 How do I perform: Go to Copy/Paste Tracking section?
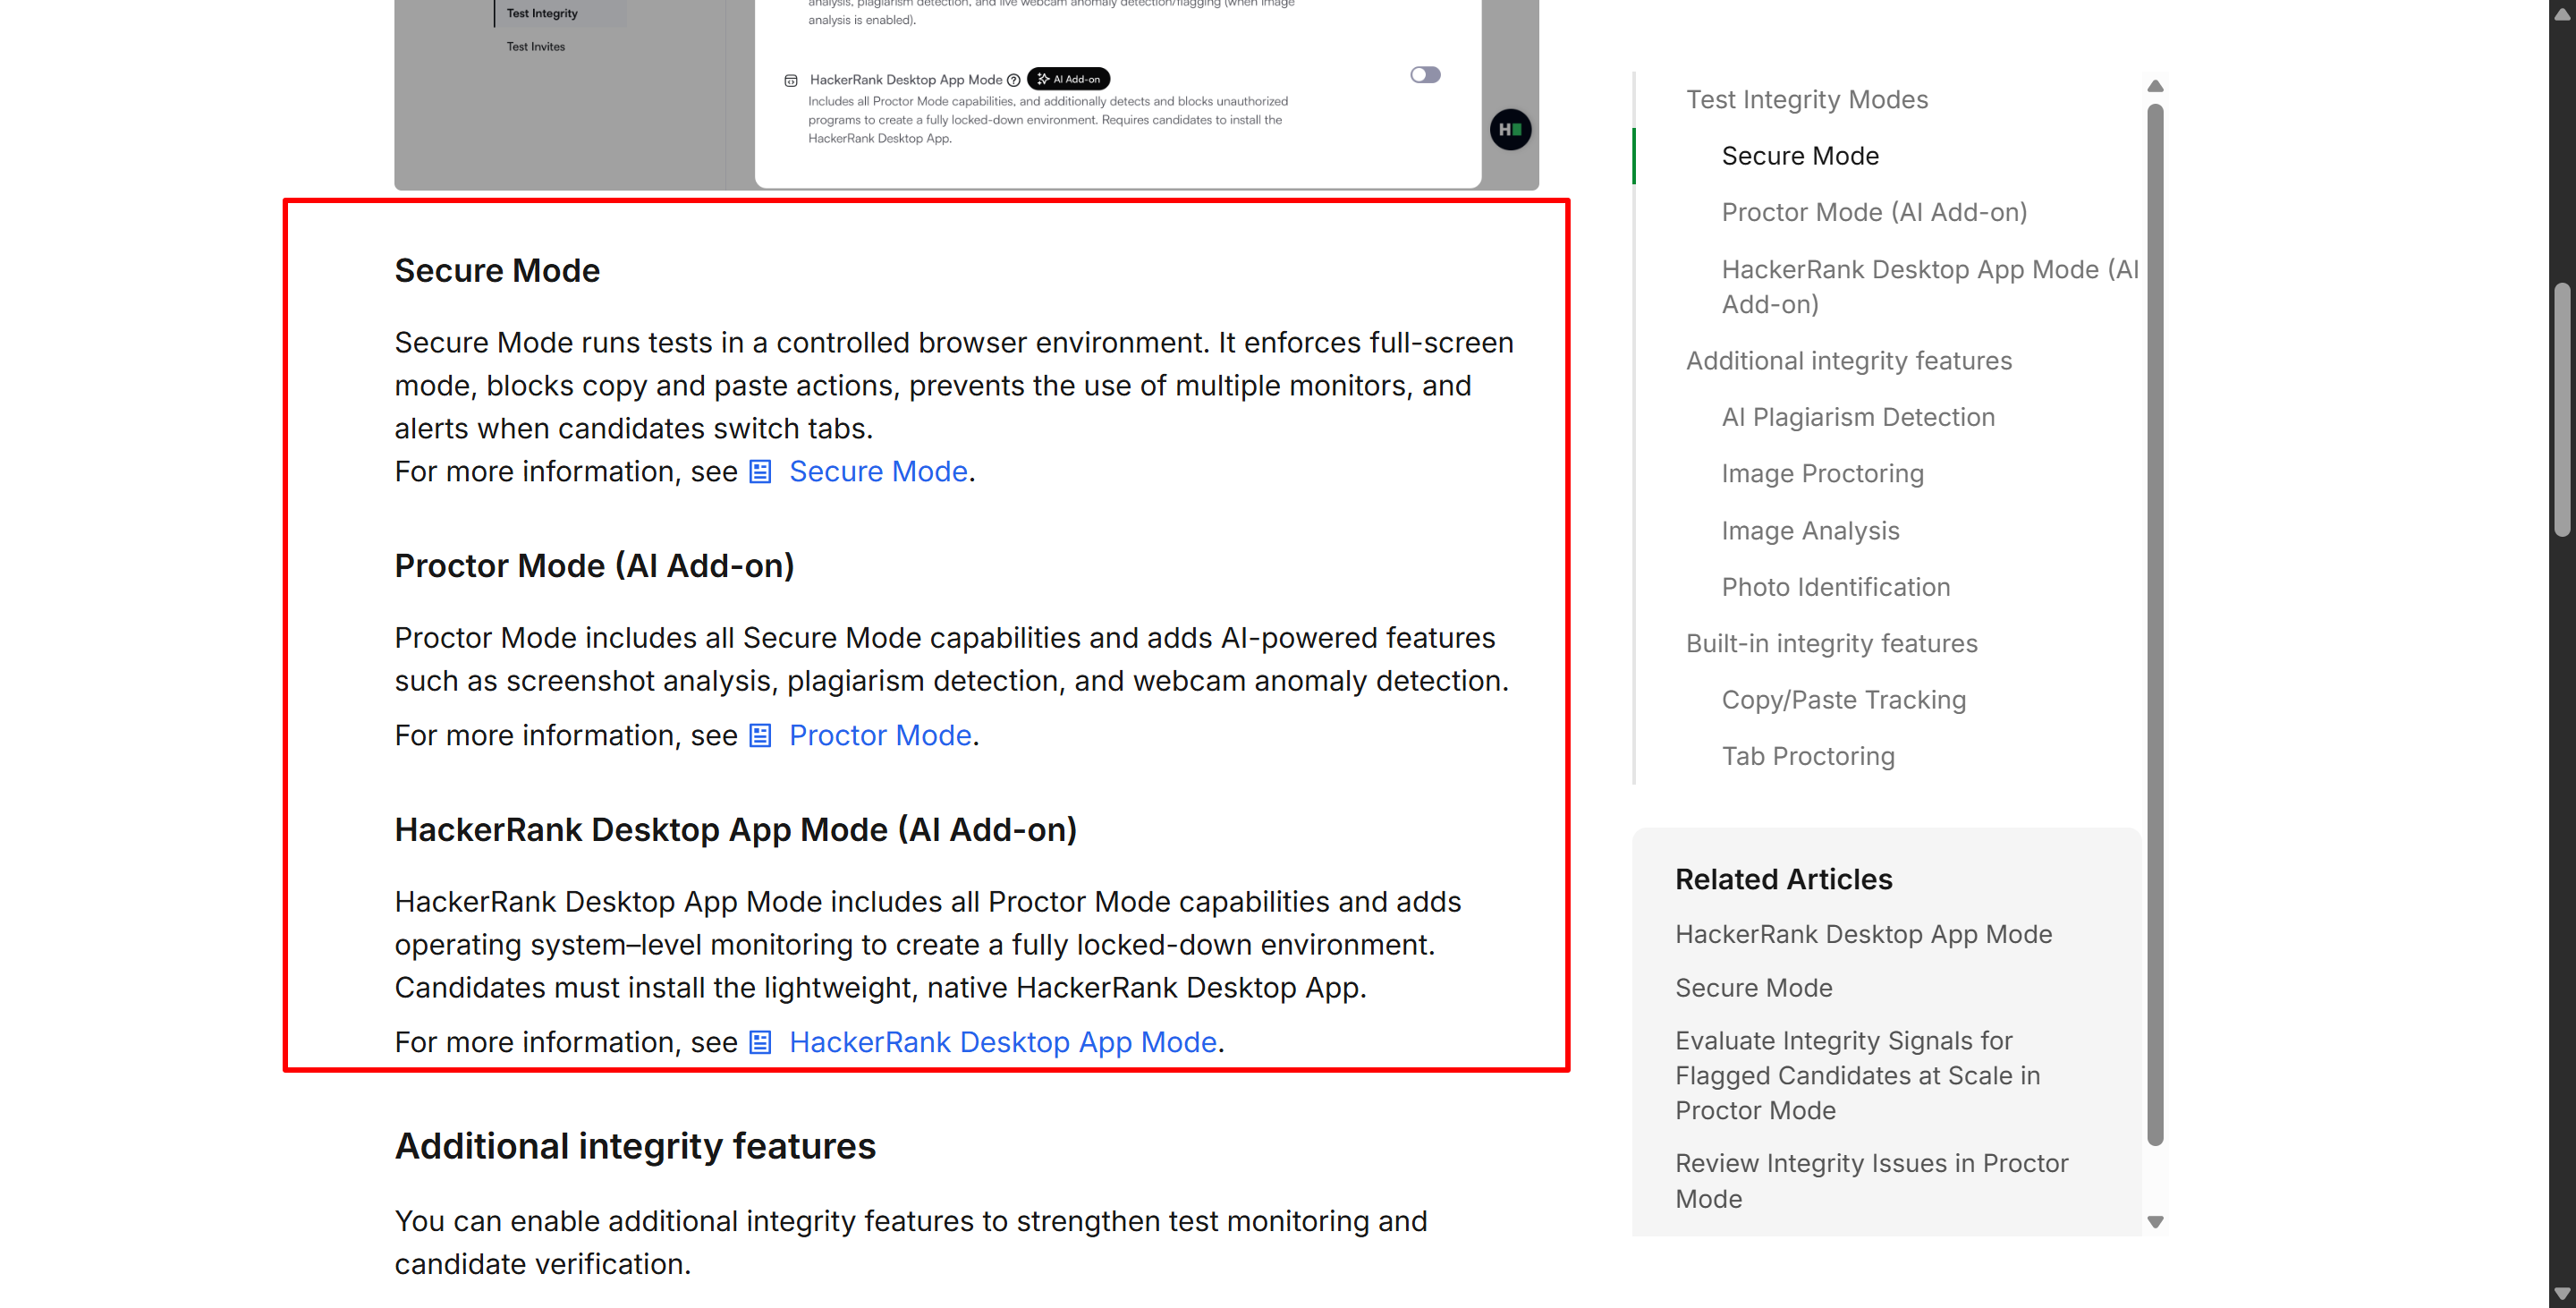point(1843,700)
